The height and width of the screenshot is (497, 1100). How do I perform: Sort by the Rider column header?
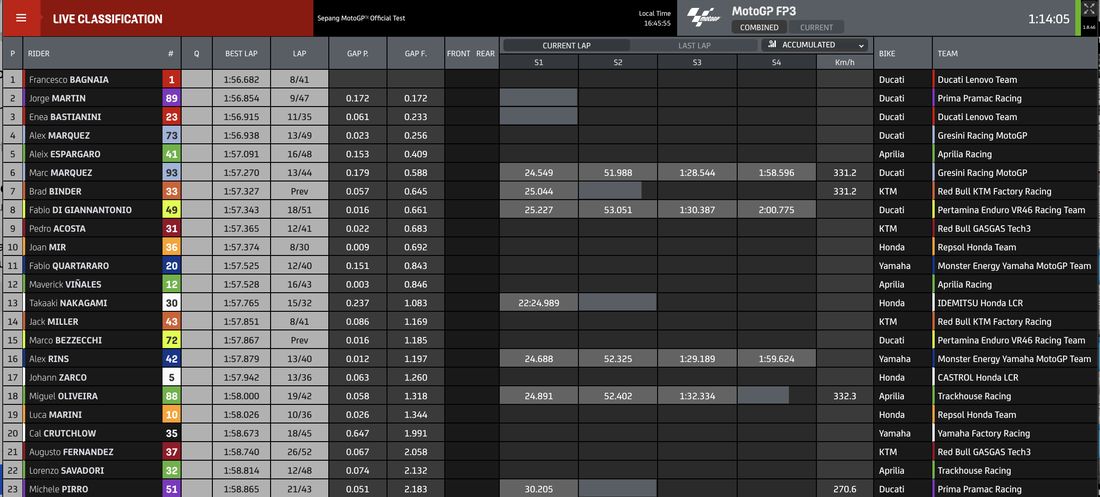tap(39, 53)
